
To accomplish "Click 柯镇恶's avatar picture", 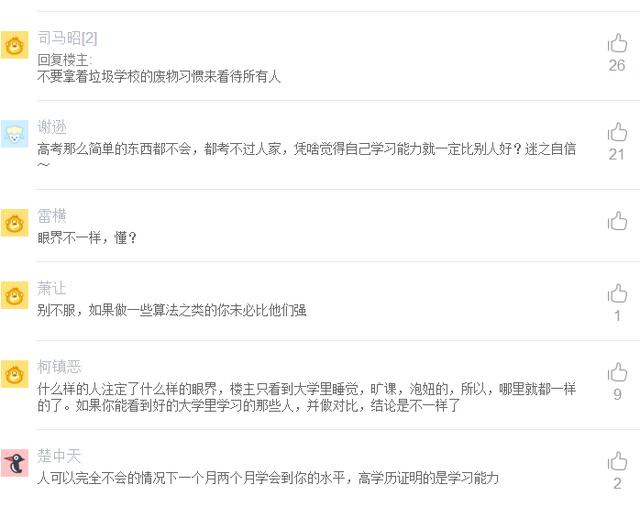I will [15, 374].
